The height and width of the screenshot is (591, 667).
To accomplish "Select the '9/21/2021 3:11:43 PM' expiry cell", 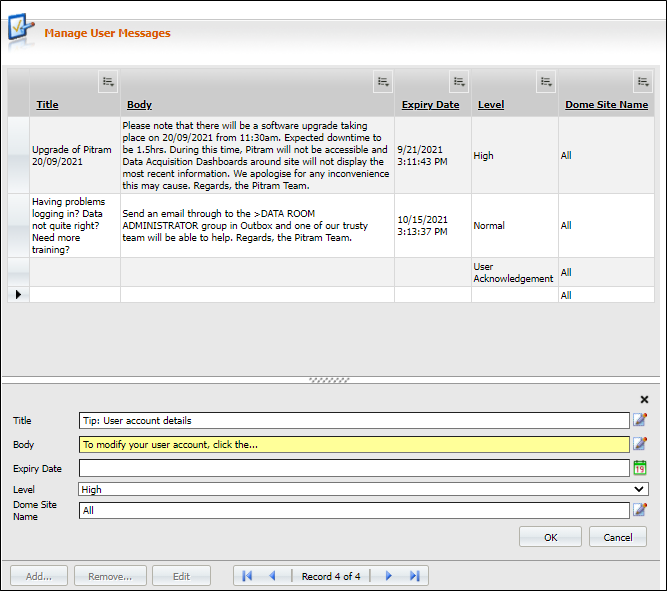I will [x=433, y=155].
